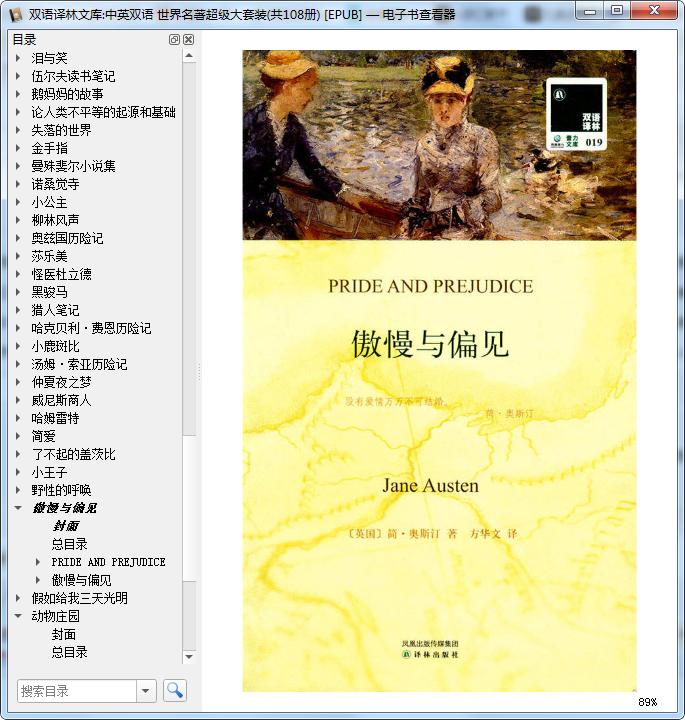Go to 黑骏马 entry
The width and height of the screenshot is (685, 720).
pyautogui.click(x=49, y=292)
